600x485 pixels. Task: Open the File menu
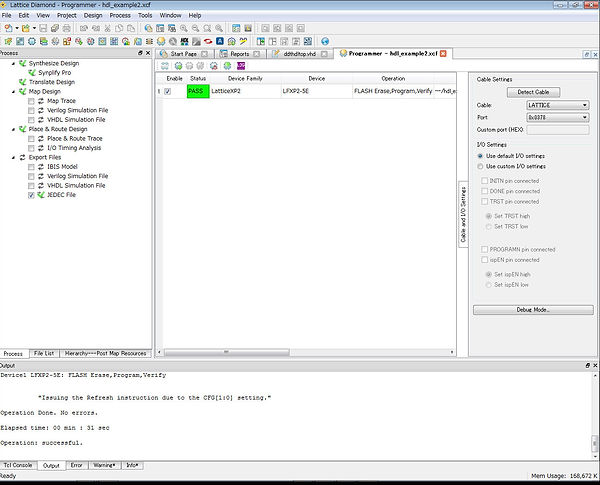point(7,16)
